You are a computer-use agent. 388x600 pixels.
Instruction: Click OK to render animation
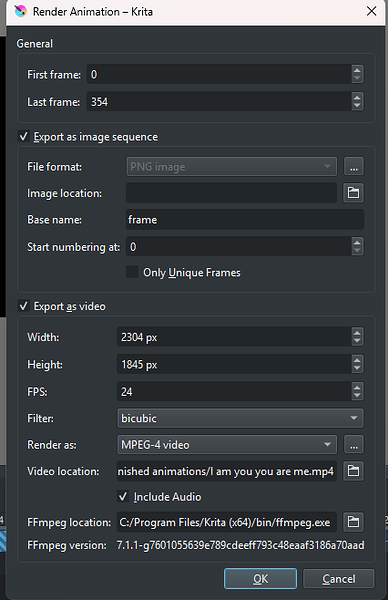click(260, 579)
